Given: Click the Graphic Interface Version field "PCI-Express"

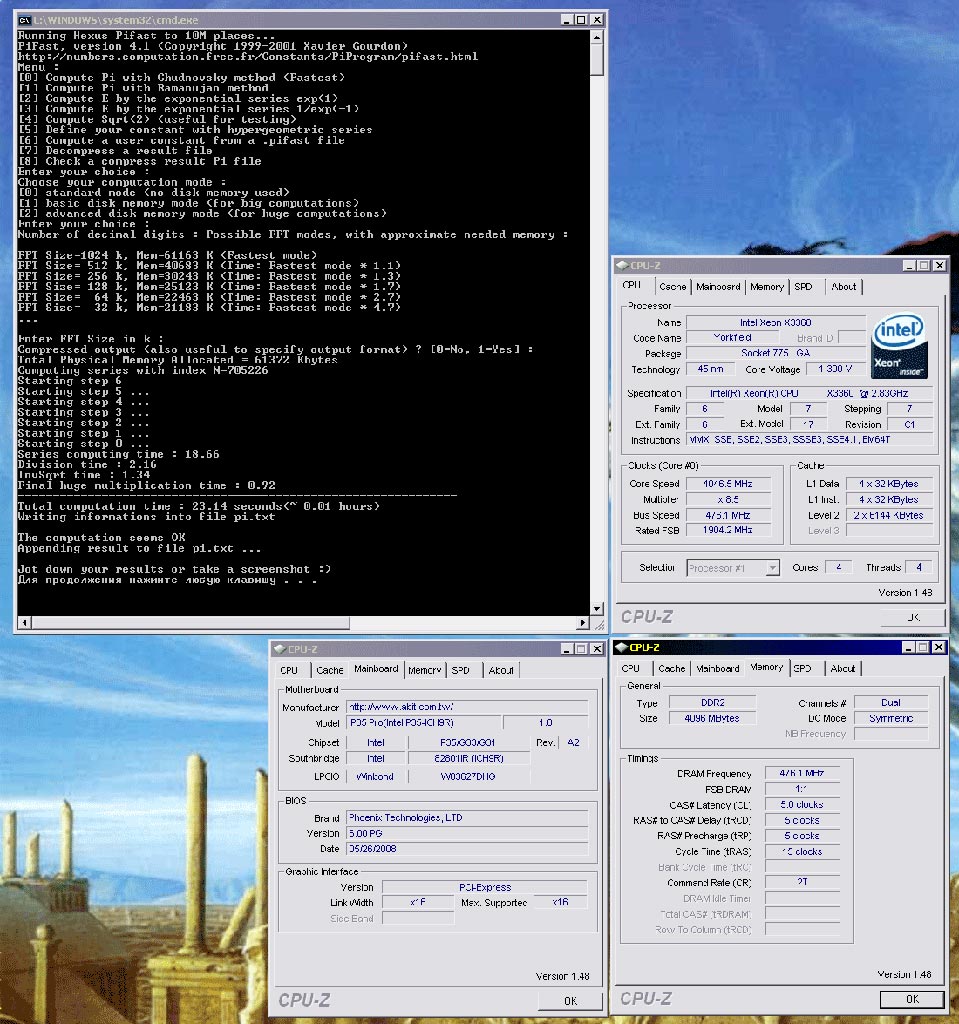Looking at the screenshot, I should tap(485, 888).
